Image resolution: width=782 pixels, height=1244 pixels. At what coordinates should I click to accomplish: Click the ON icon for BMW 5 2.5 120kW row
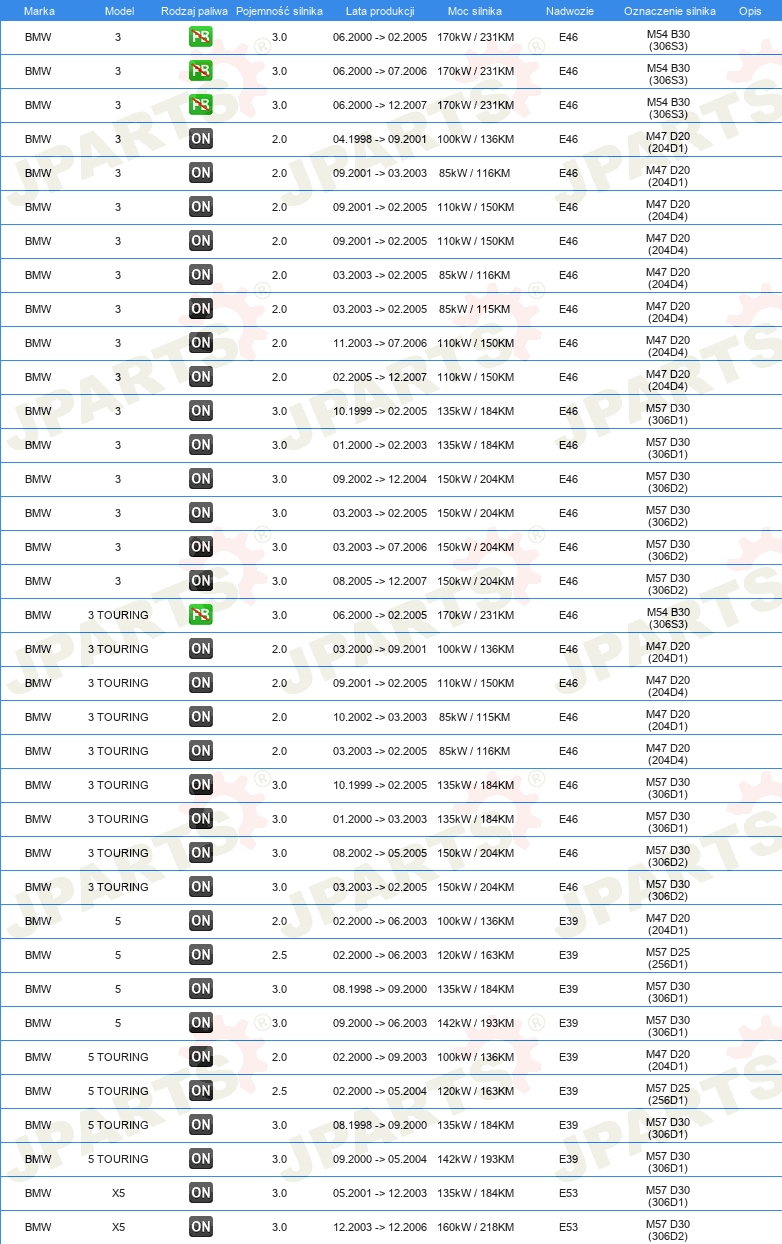[201, 955]
